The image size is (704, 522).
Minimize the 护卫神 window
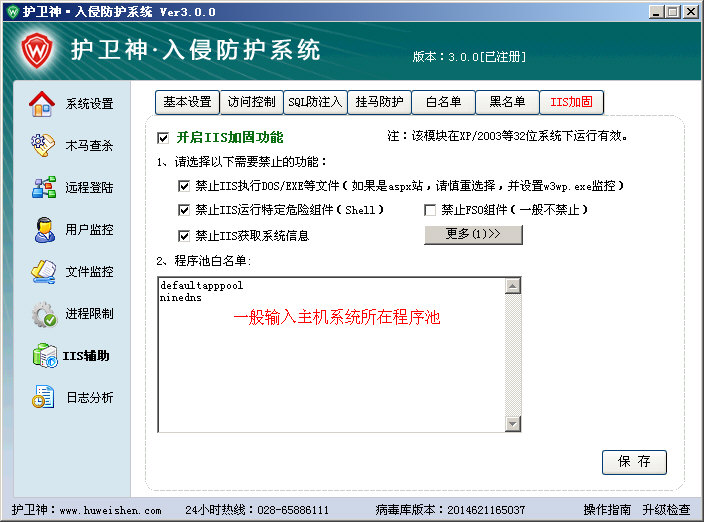(x=656, y=12)
